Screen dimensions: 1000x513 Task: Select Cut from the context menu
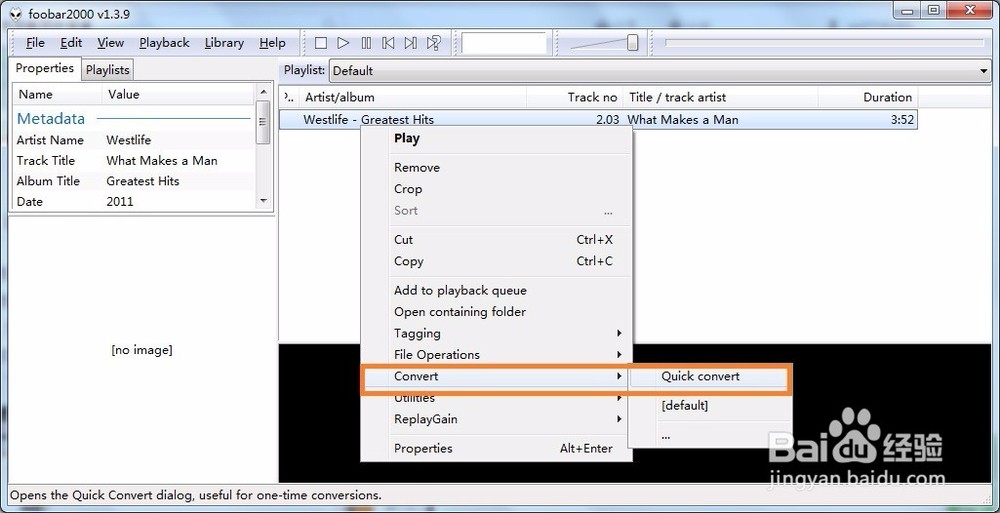tap(497, 240)
